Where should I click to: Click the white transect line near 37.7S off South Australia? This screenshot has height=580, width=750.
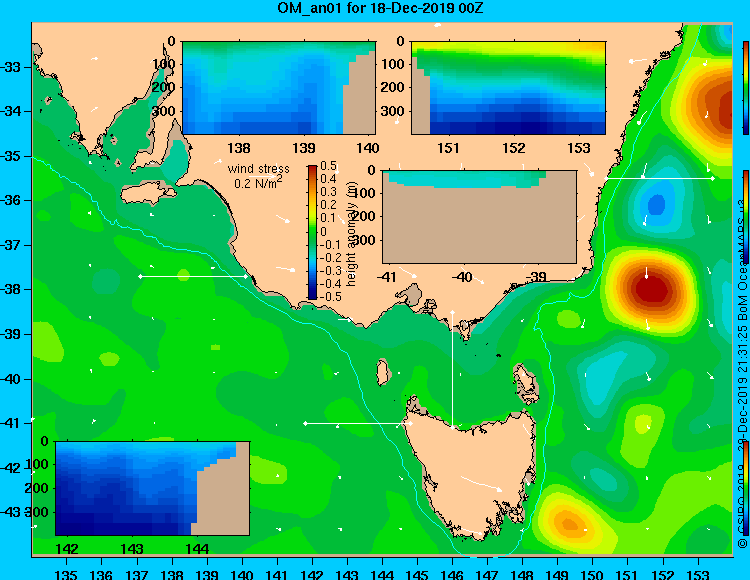click(193, 276)
